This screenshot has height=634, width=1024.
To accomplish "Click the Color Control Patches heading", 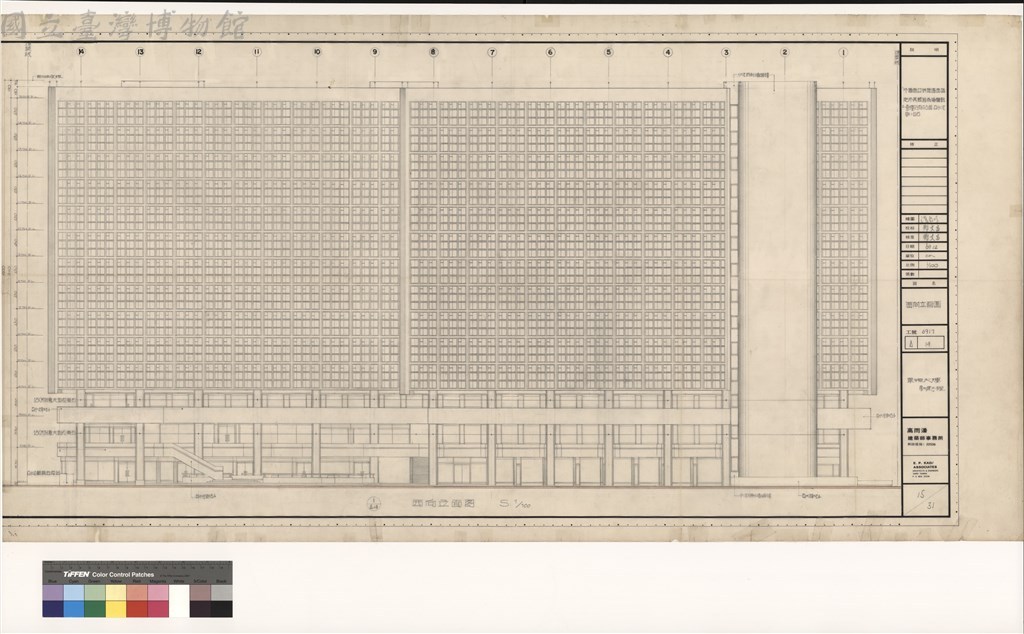I will (x=123, y=575).
